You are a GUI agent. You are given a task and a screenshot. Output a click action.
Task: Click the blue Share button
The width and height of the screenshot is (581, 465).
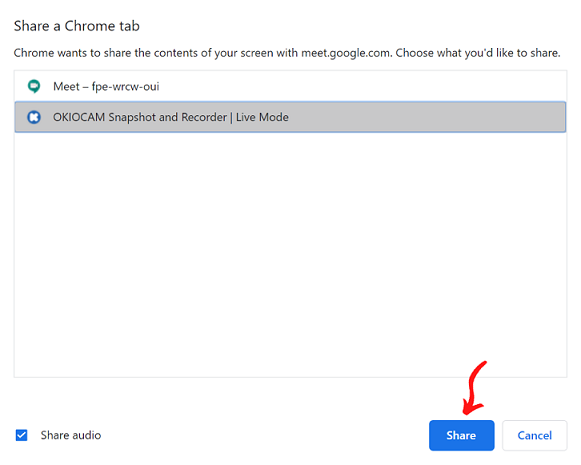click(x=461, y=435)
